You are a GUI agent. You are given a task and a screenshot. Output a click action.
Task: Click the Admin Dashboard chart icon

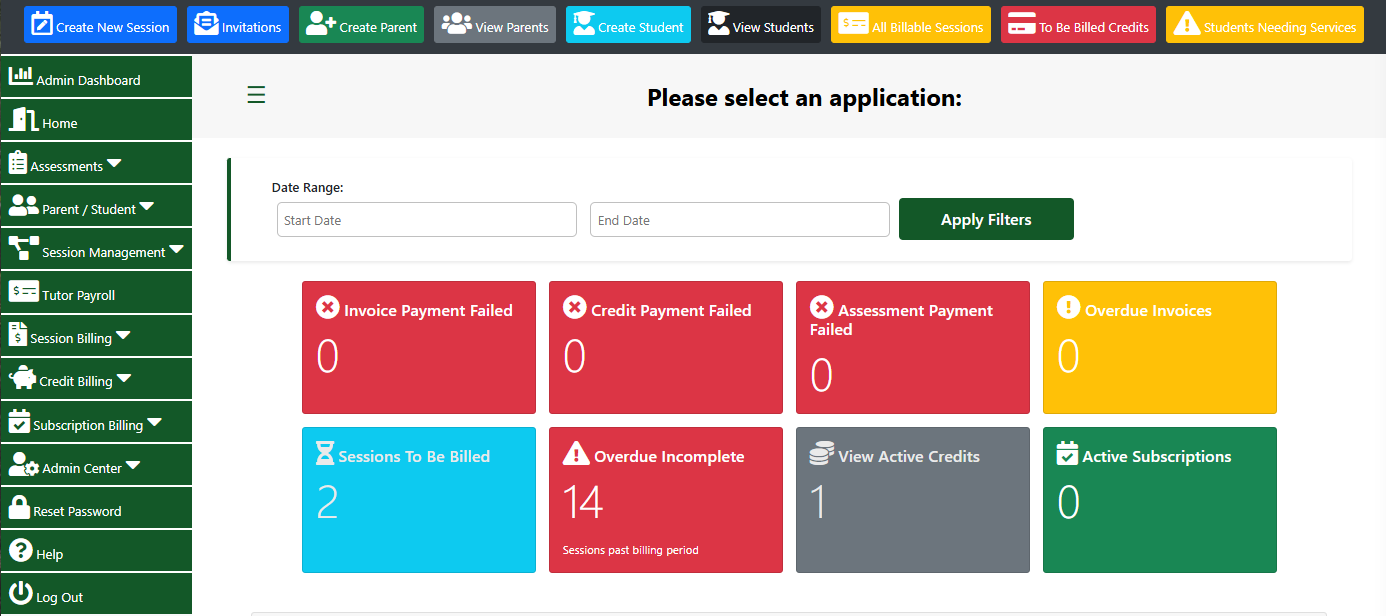[20, 76]
